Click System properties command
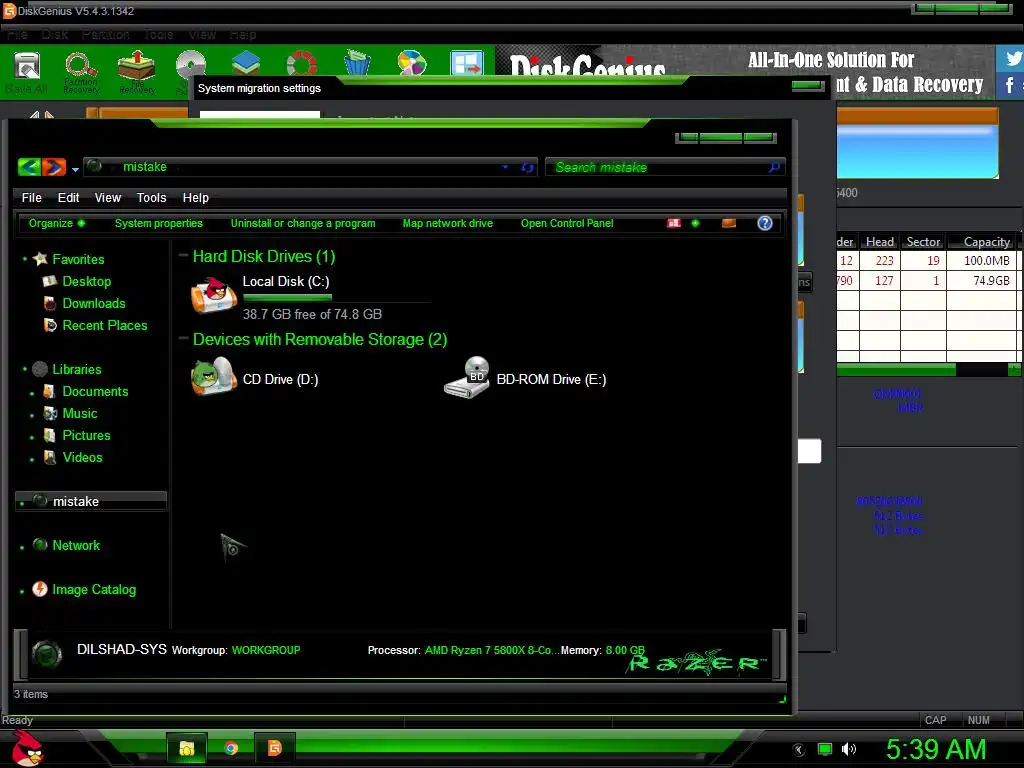Screen dimensions: 1024x768 (159, 223)
